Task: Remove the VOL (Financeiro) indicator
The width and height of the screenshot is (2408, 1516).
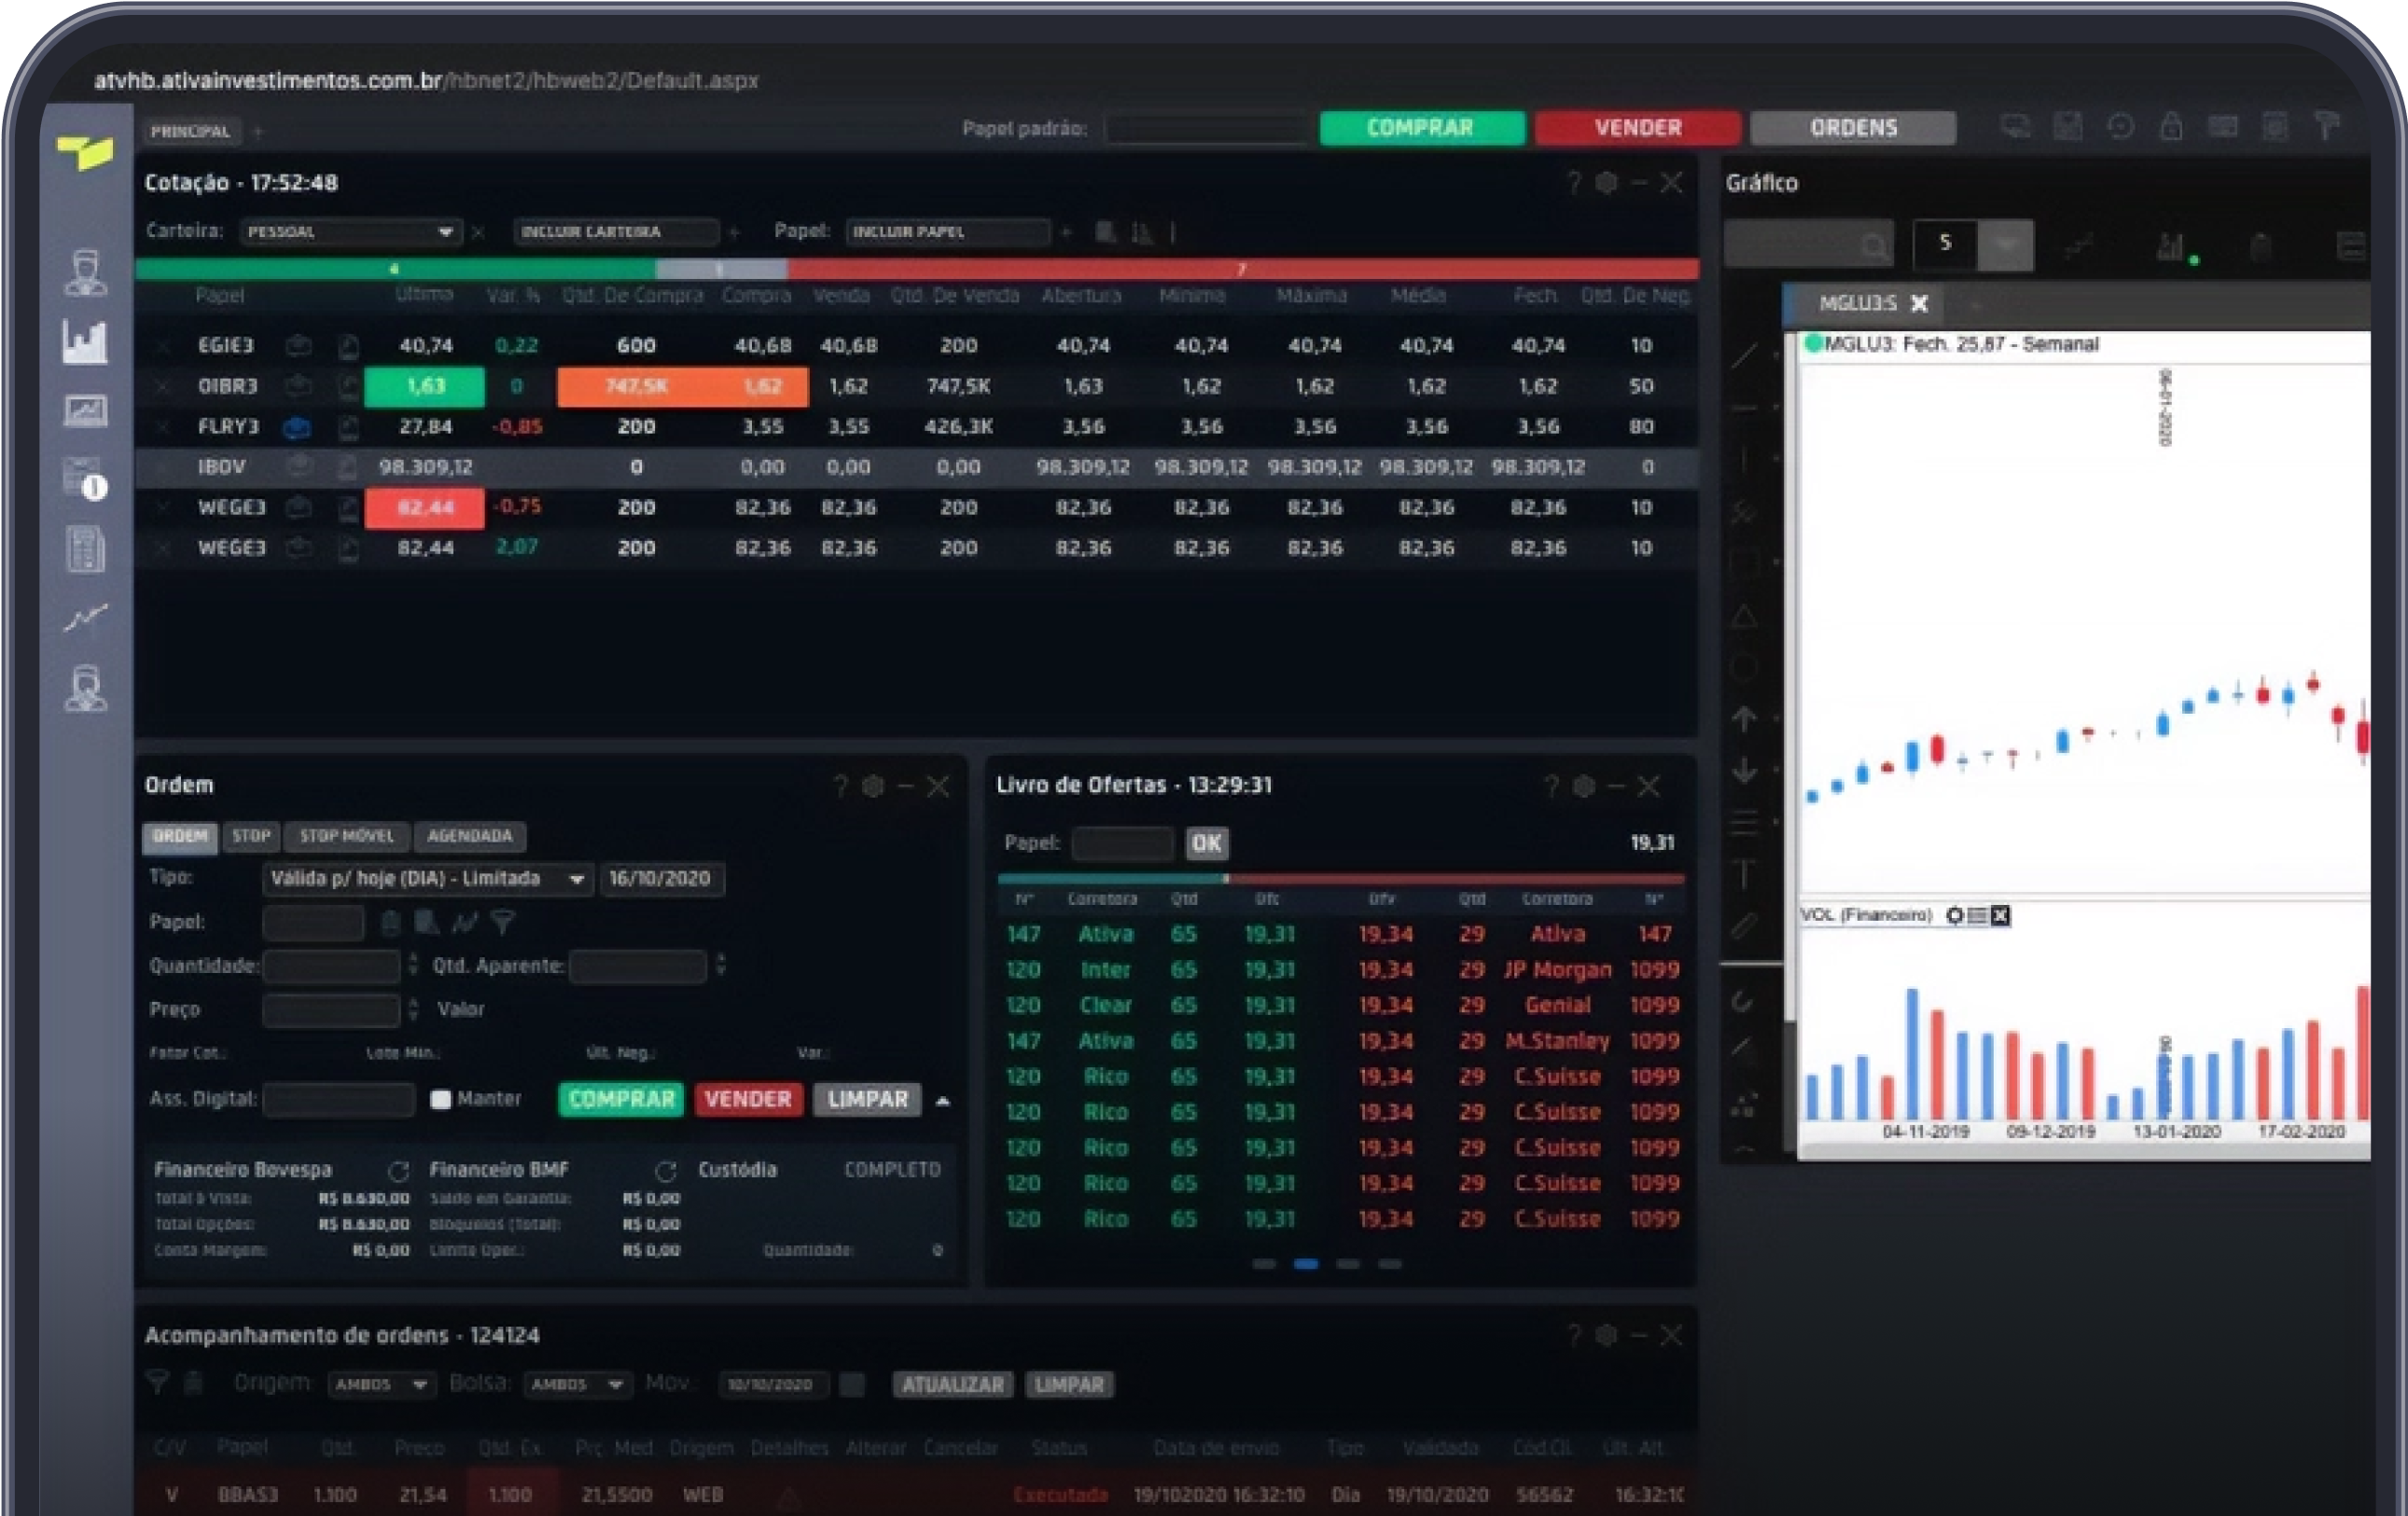Action: 2000,916
